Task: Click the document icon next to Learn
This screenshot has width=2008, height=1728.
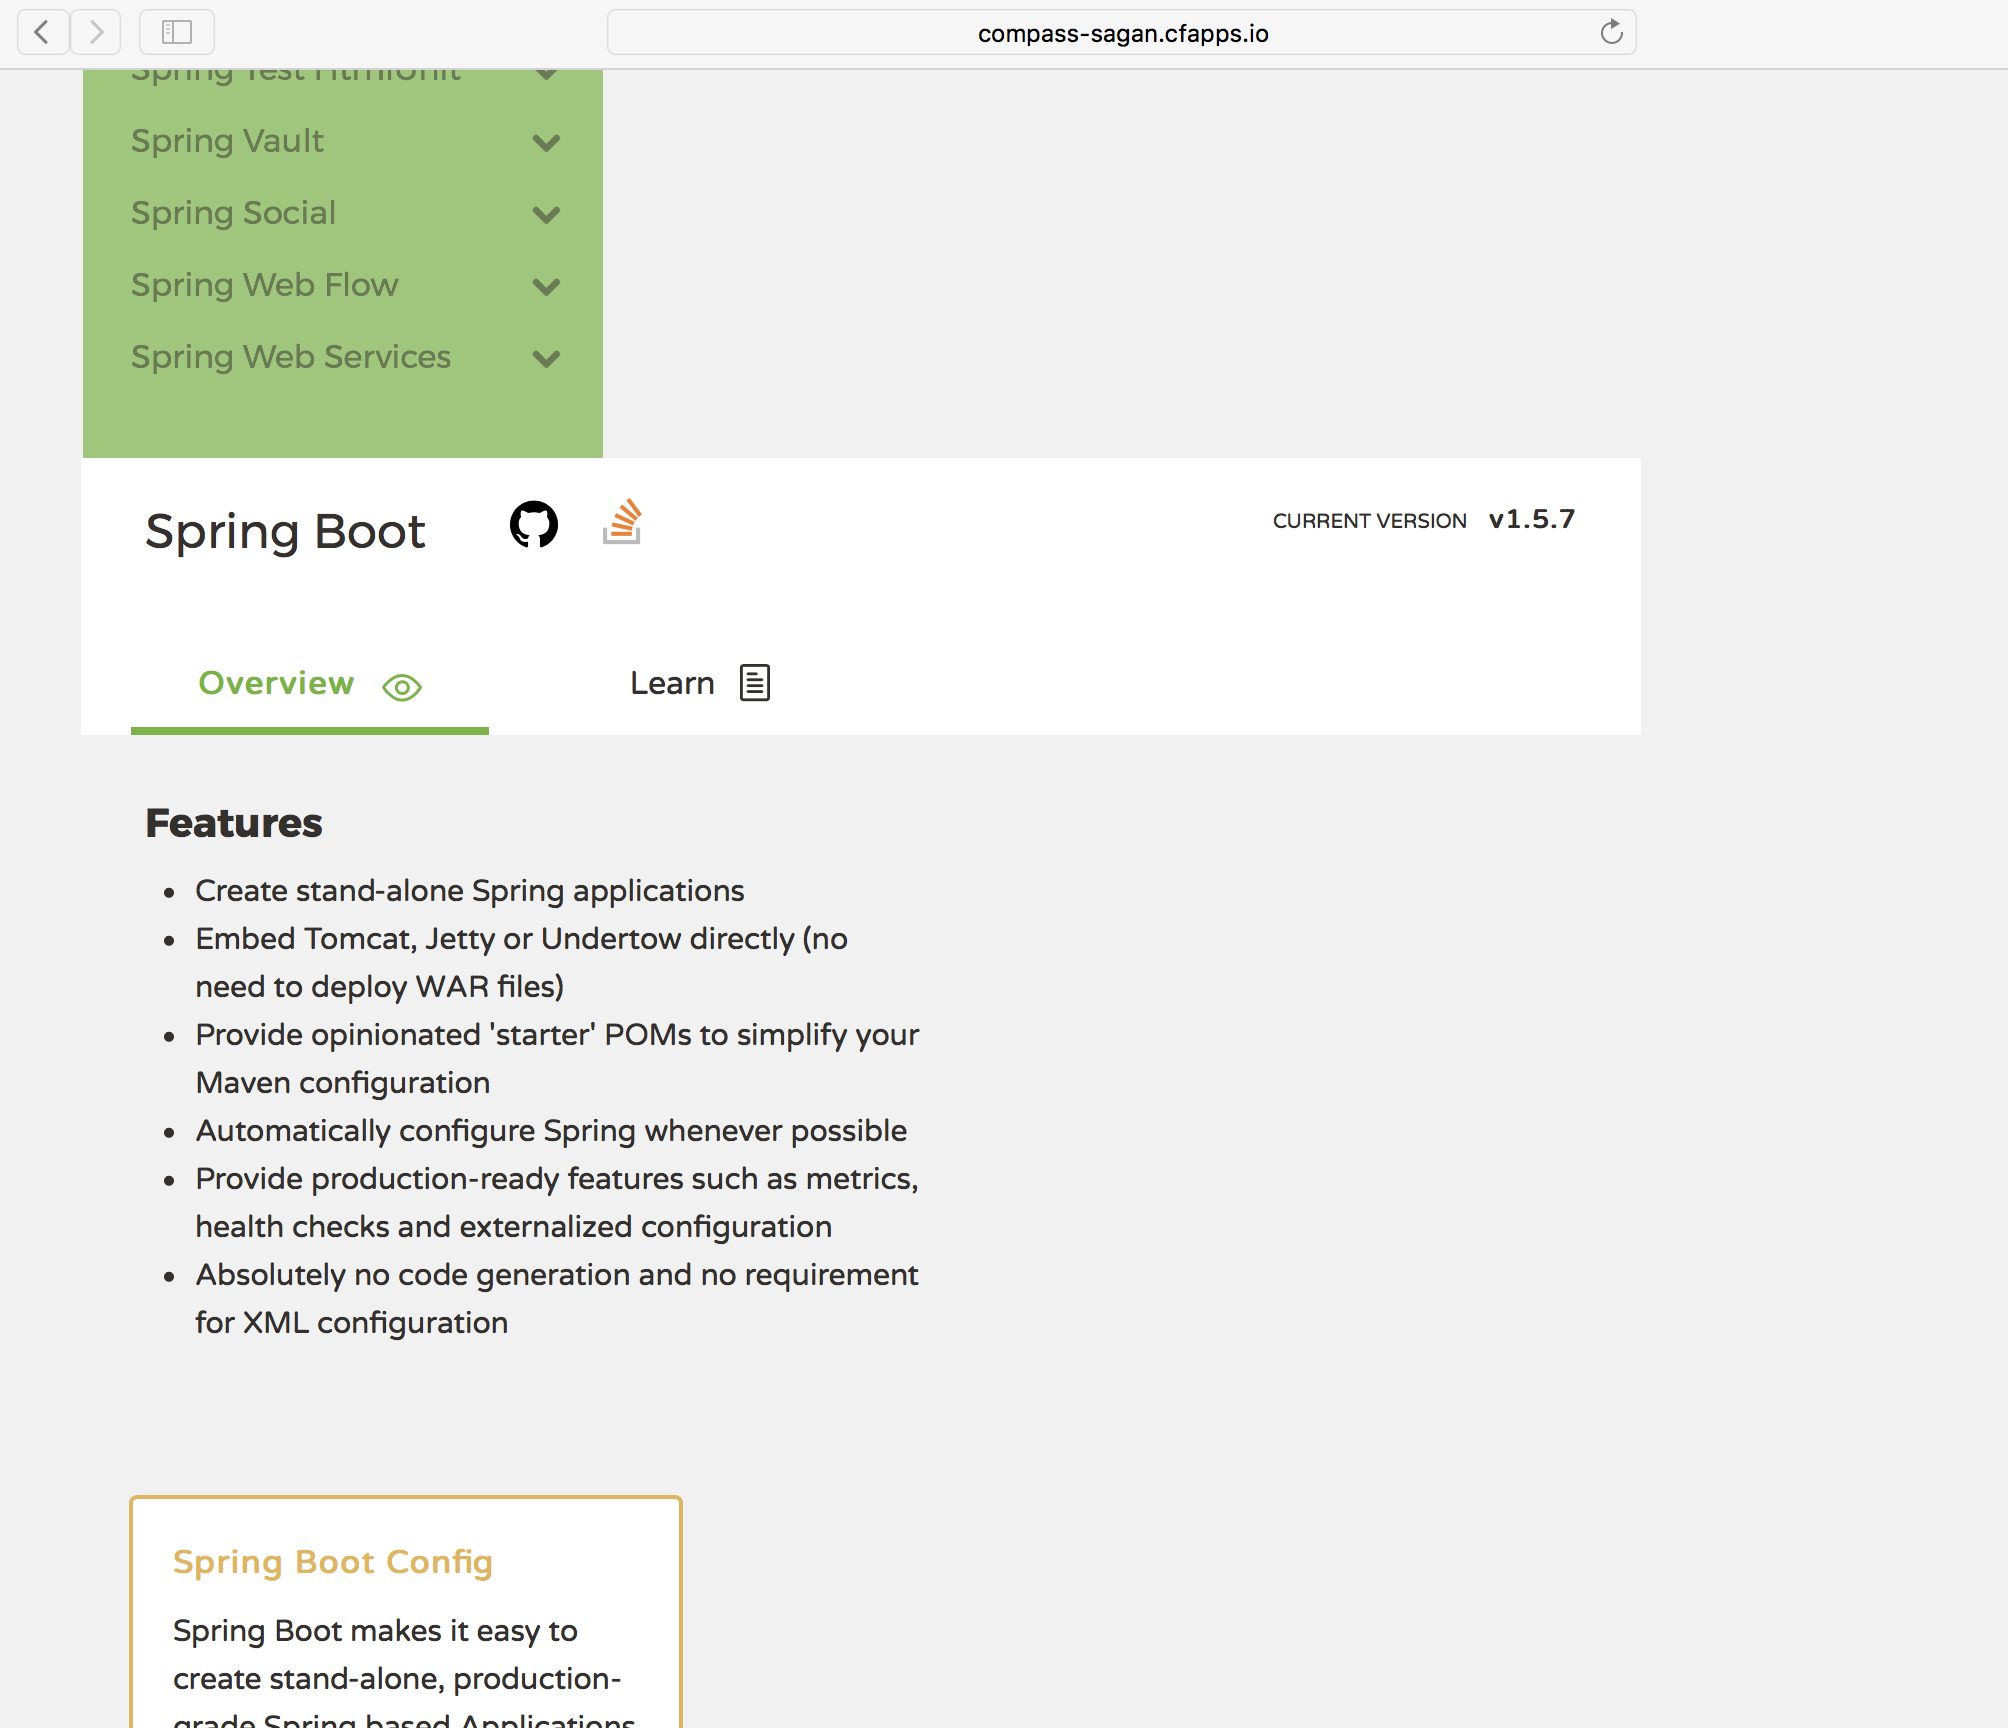Action: click(x=754, y=682)
